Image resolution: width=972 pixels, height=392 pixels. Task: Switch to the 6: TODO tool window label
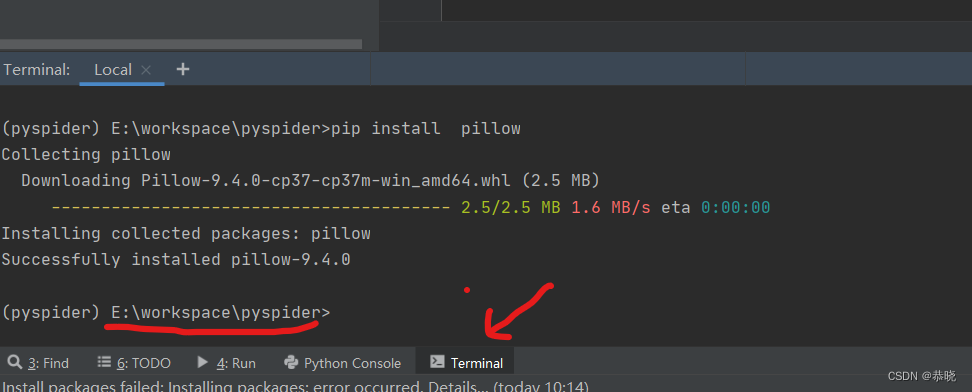point(143,363)
